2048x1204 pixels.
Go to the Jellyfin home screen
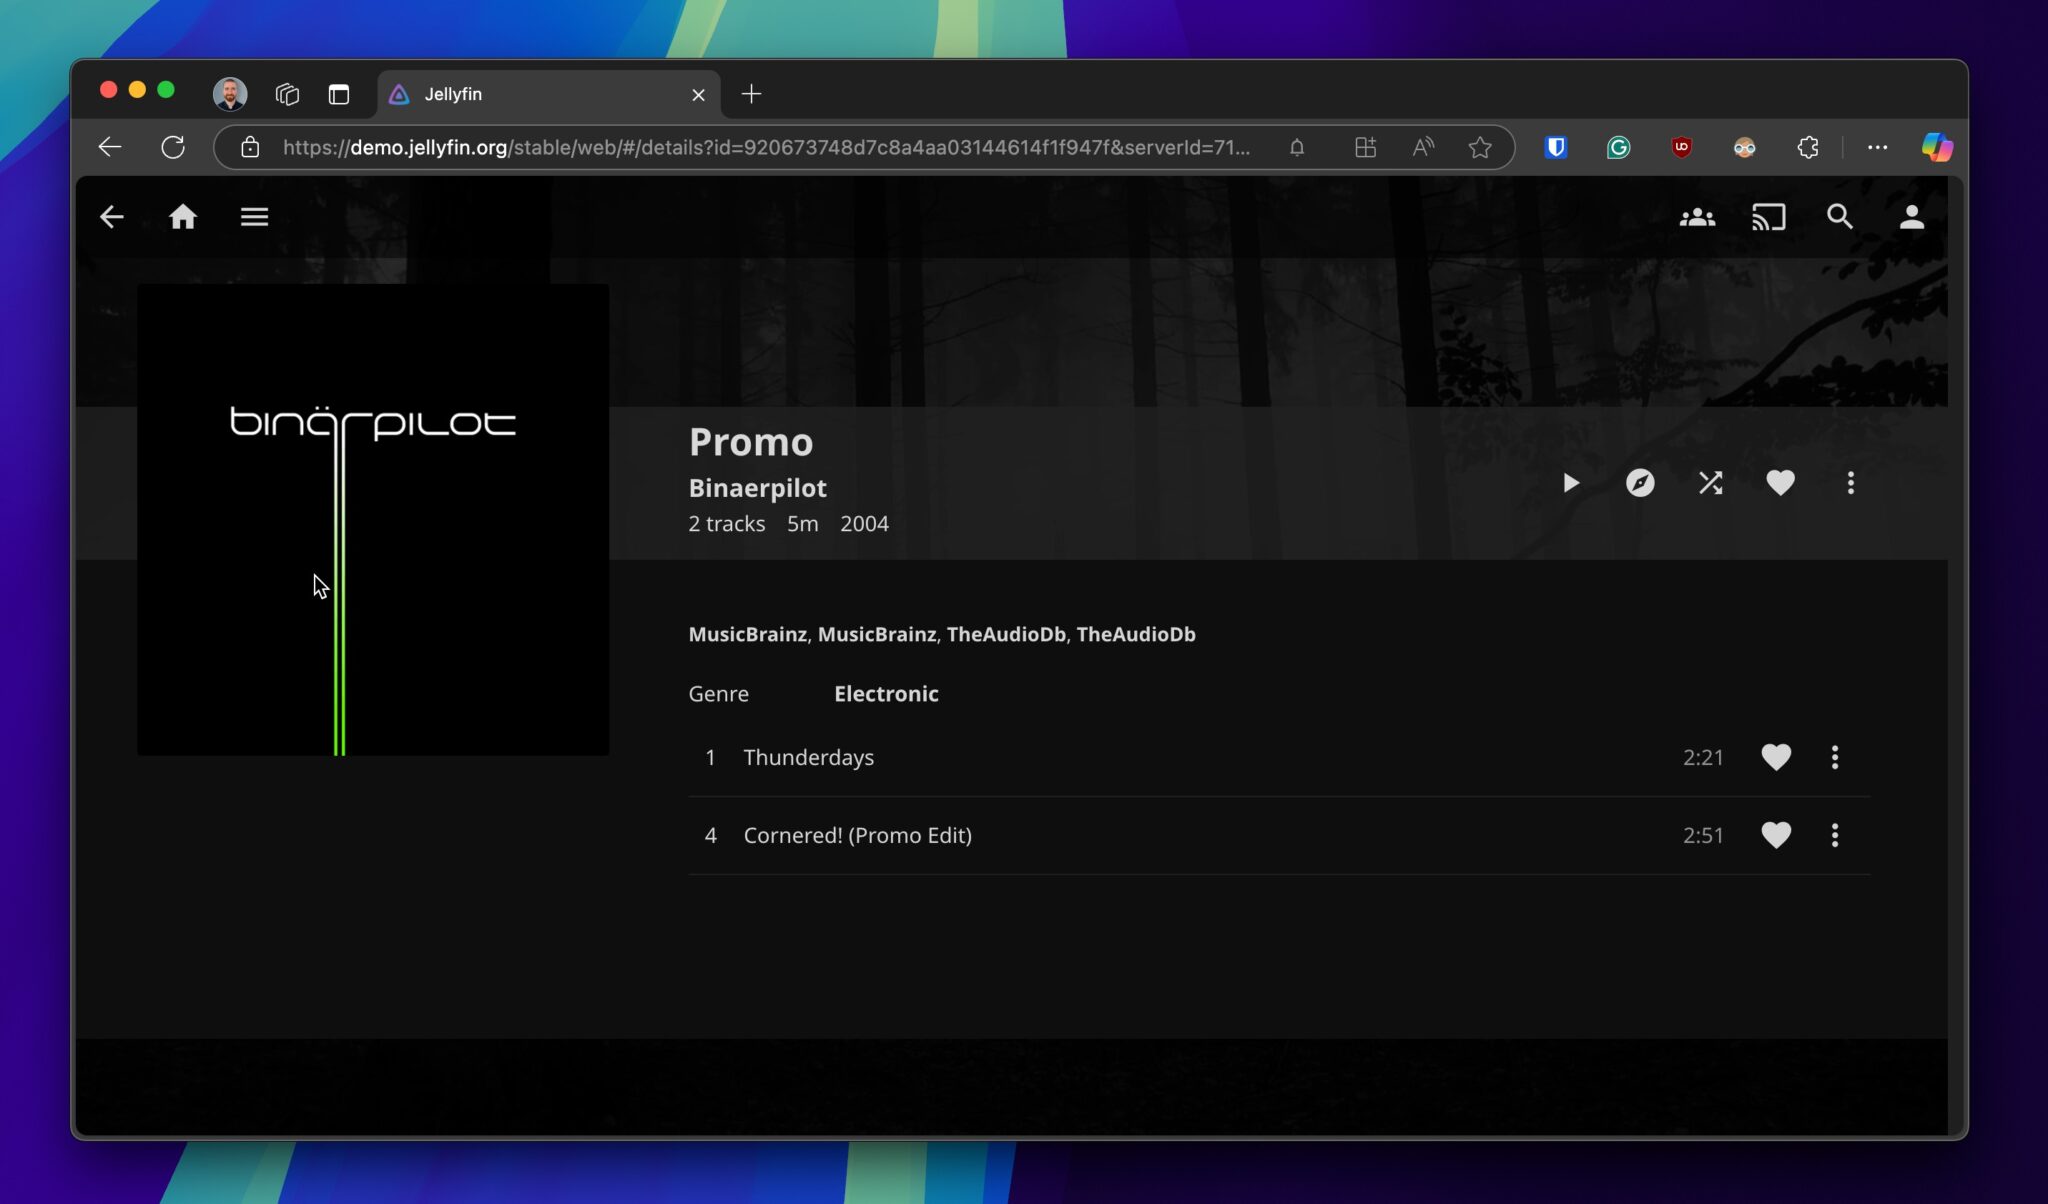tap(183, 216)
